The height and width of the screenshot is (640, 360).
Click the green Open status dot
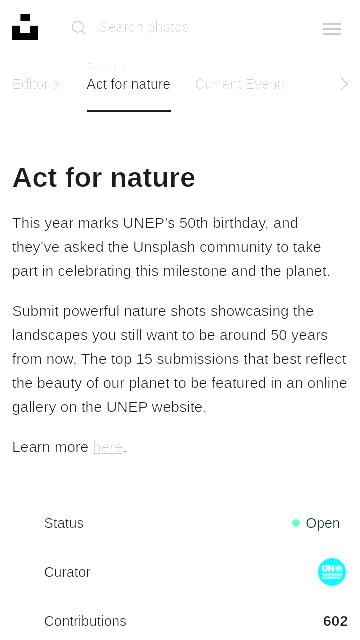pyautogui.click(x=296, y=523)
